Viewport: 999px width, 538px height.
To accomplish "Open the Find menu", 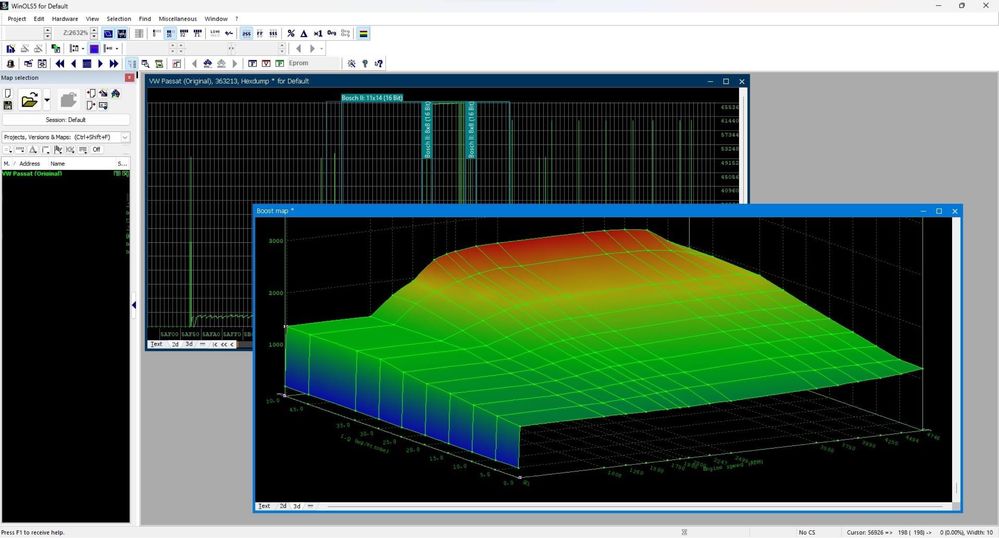I will click(145, 18).
